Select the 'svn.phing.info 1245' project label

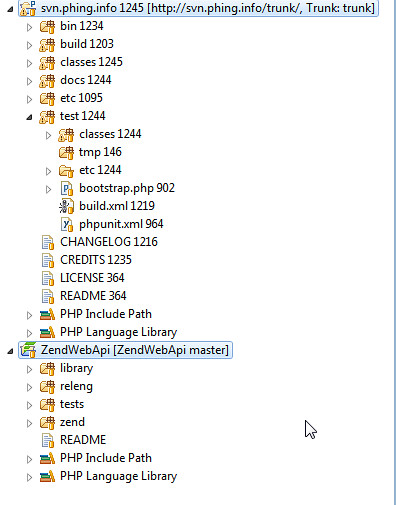pos(92,8)
